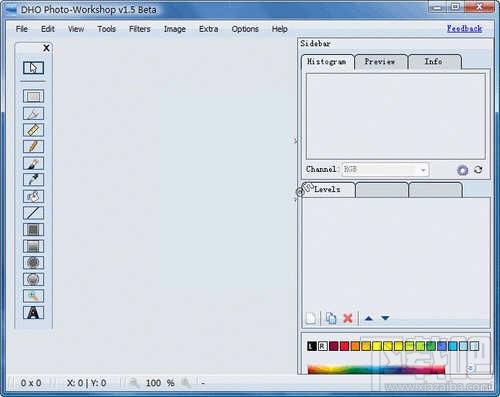Open the Edit menu

(x=48, y=29)
